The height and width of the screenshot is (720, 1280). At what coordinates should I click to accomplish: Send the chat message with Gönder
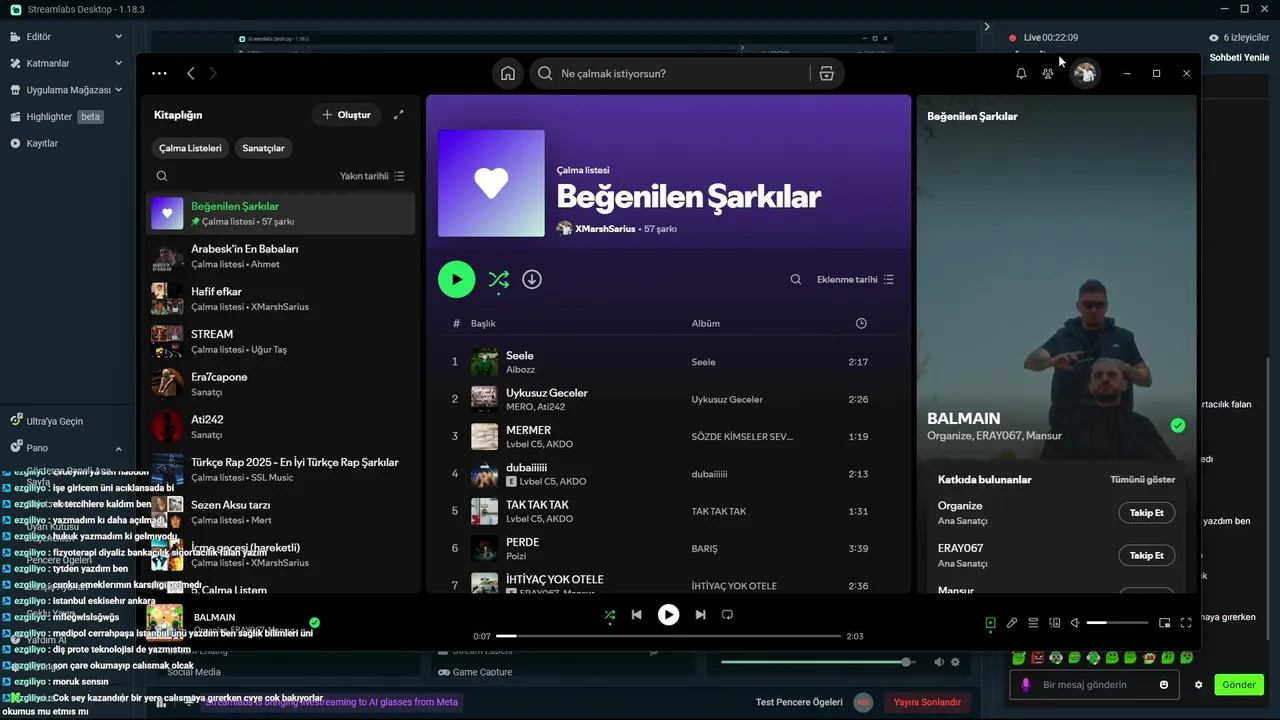1238,685
